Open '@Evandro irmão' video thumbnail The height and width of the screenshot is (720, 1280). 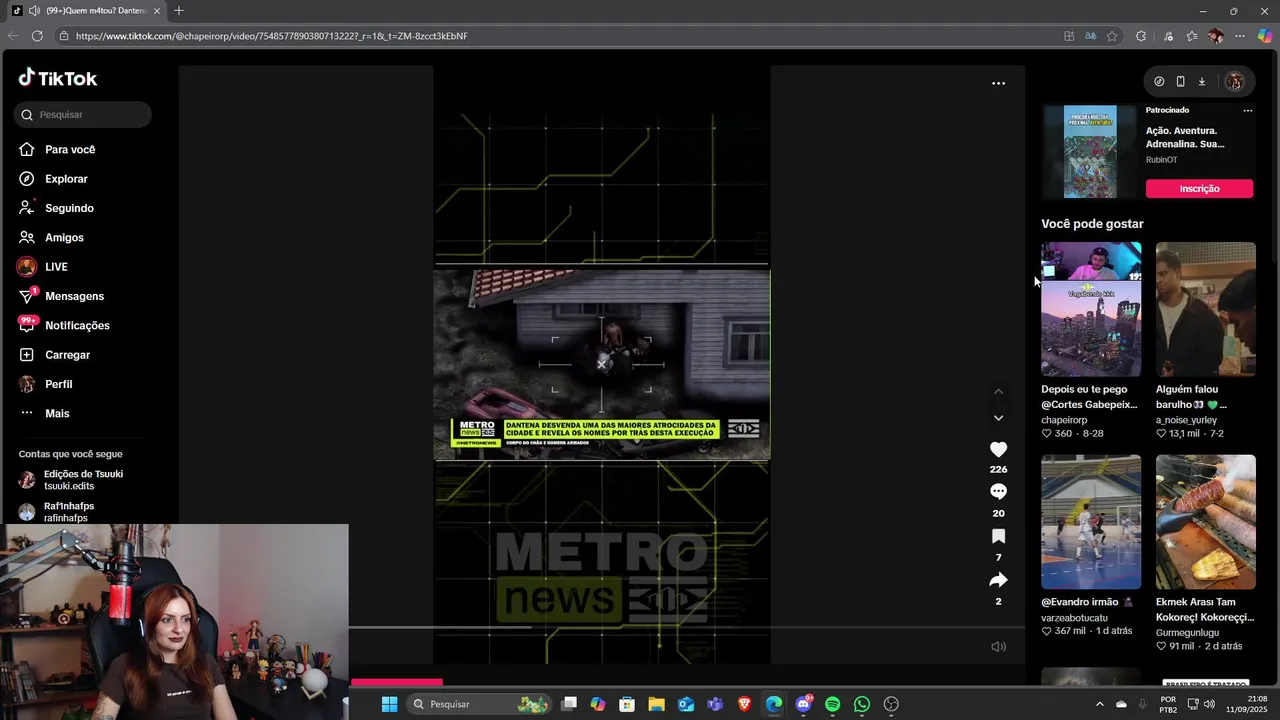click(1091, 522)
